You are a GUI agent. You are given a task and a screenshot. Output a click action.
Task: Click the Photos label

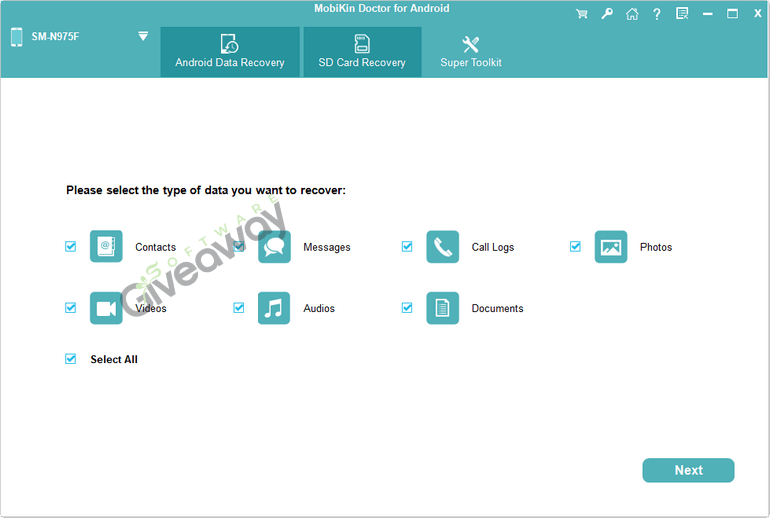coord(656,247)
